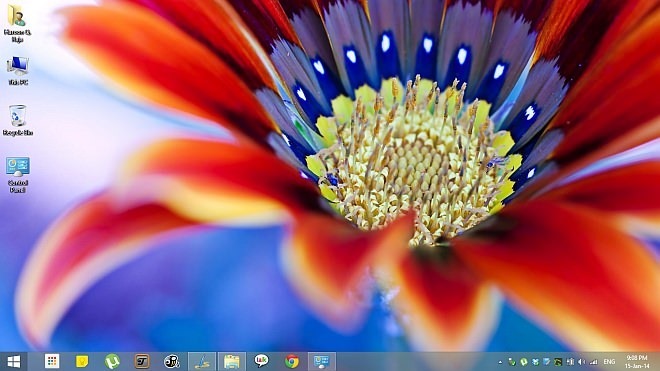Select the Recycle Bin desktop icon
The height and width of the screenshot is (371, 660).
click(18, 120)
